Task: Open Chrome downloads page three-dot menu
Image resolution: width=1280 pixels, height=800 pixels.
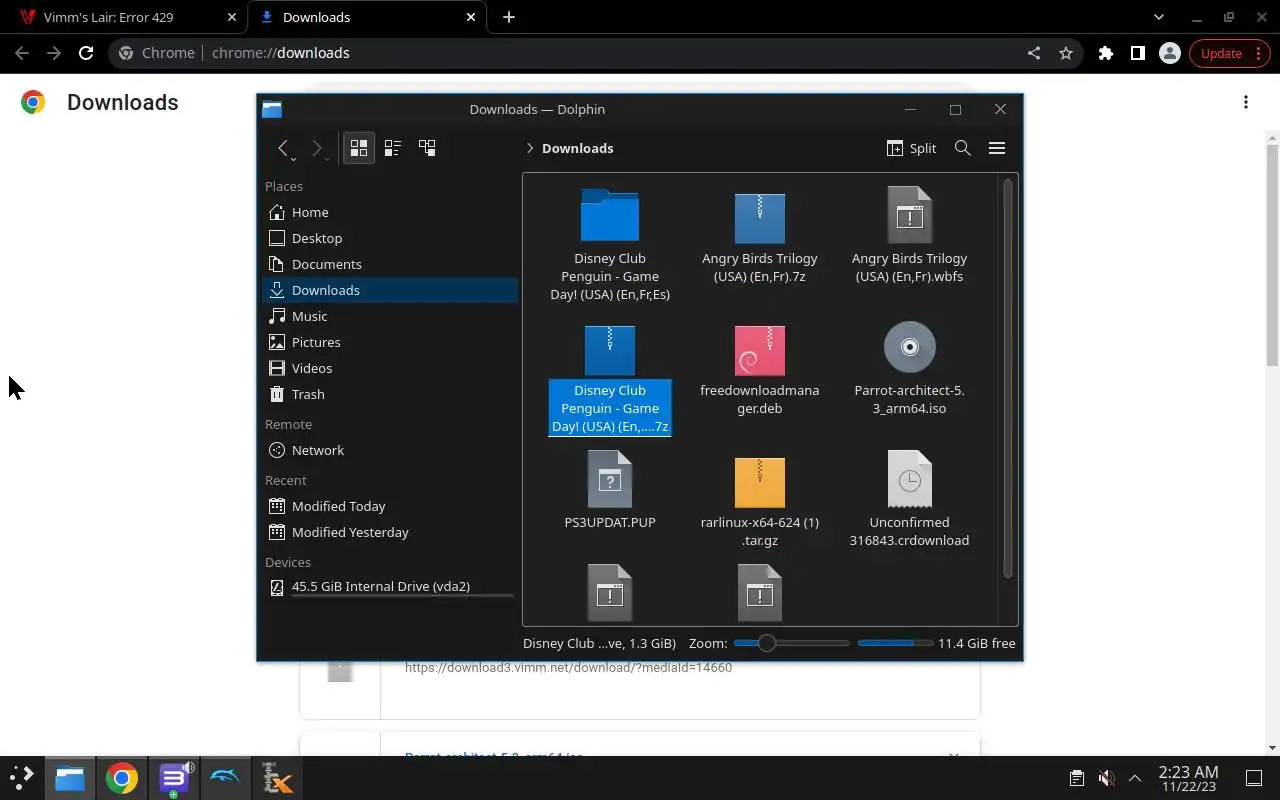Action: [1246, 102]
